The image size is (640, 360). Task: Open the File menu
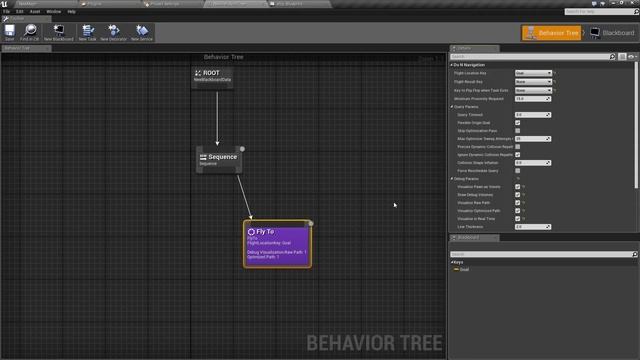point(7,11)
